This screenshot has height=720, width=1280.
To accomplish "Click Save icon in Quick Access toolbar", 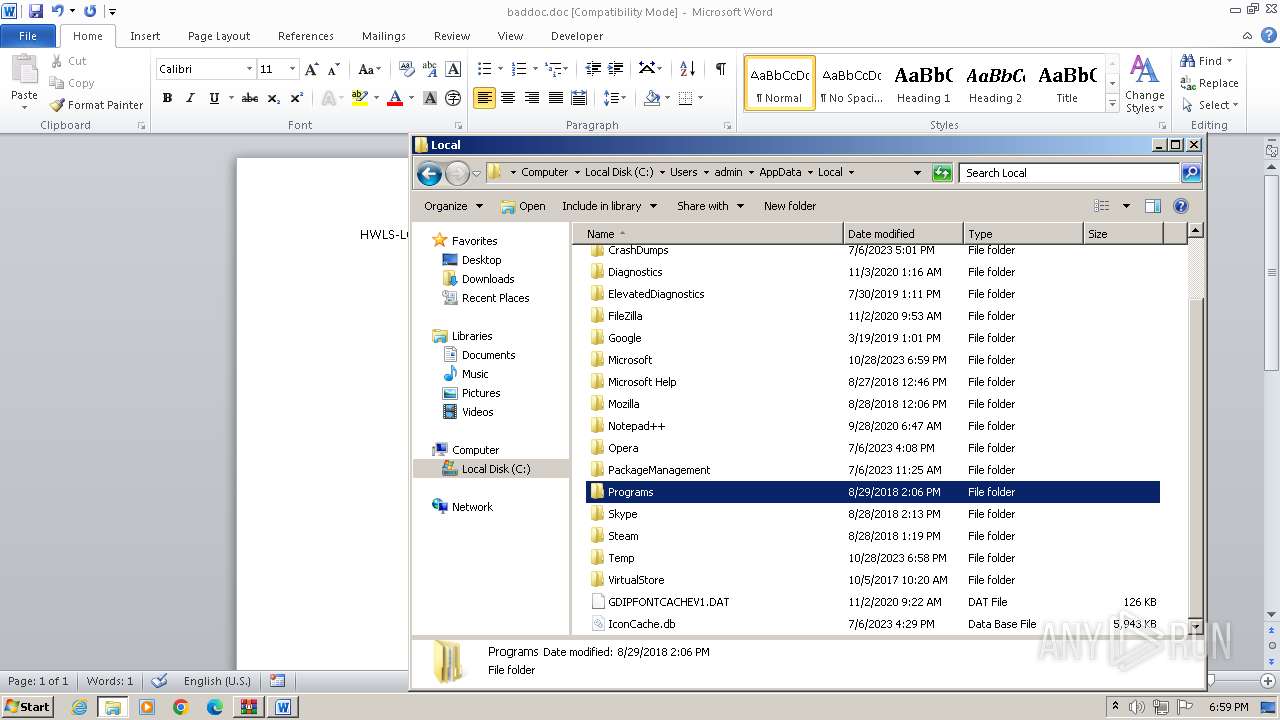I will 36,11.
